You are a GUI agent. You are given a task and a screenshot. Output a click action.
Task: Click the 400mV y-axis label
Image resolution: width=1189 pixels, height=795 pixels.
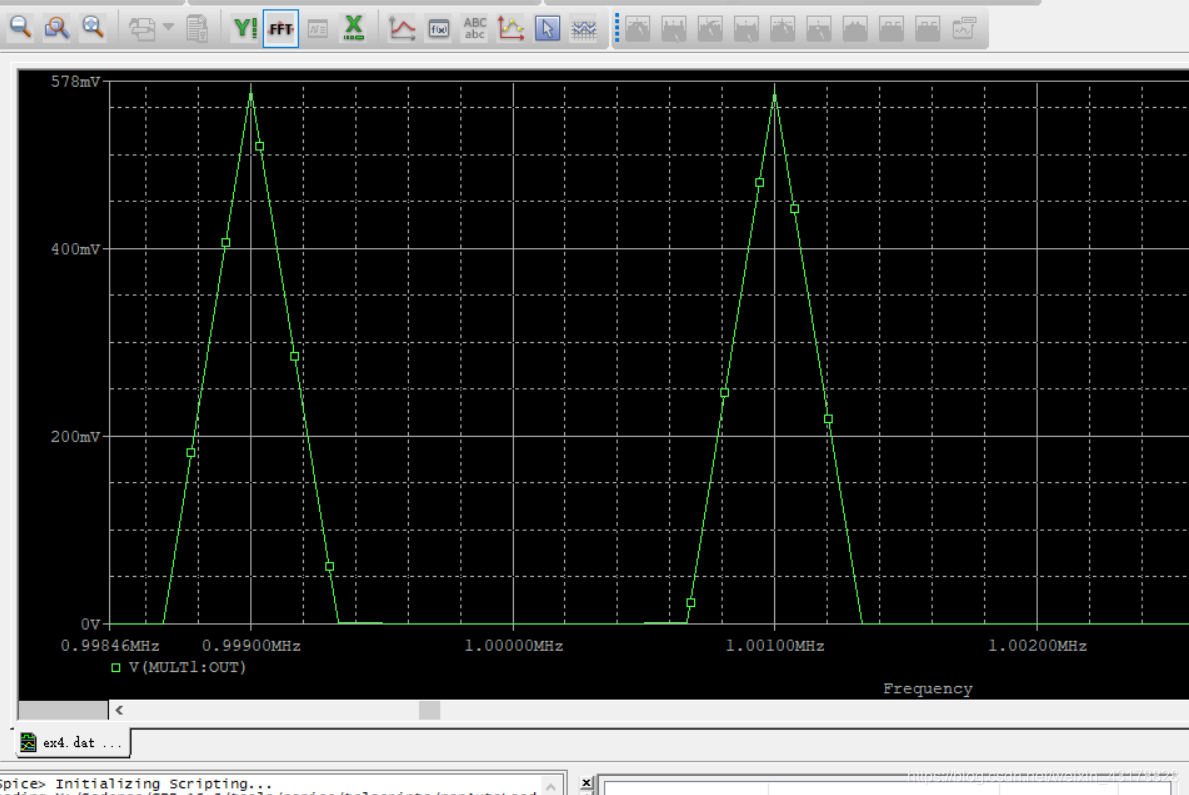(75, 249)
